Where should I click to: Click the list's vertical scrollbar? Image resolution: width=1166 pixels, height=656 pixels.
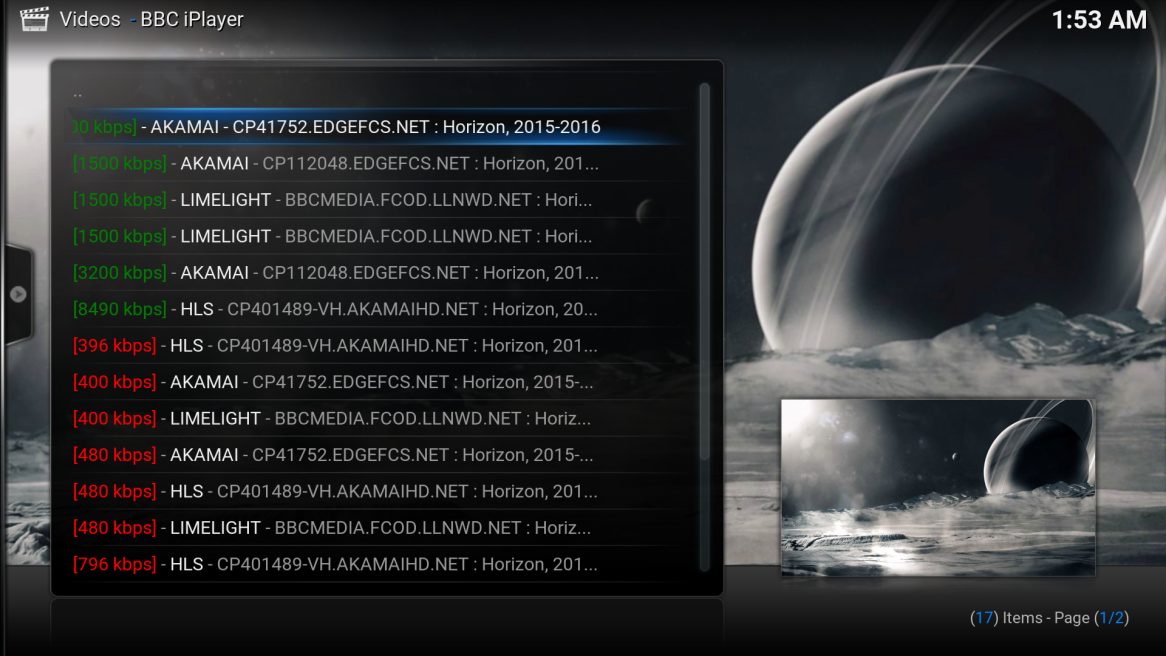click(704, 327)
